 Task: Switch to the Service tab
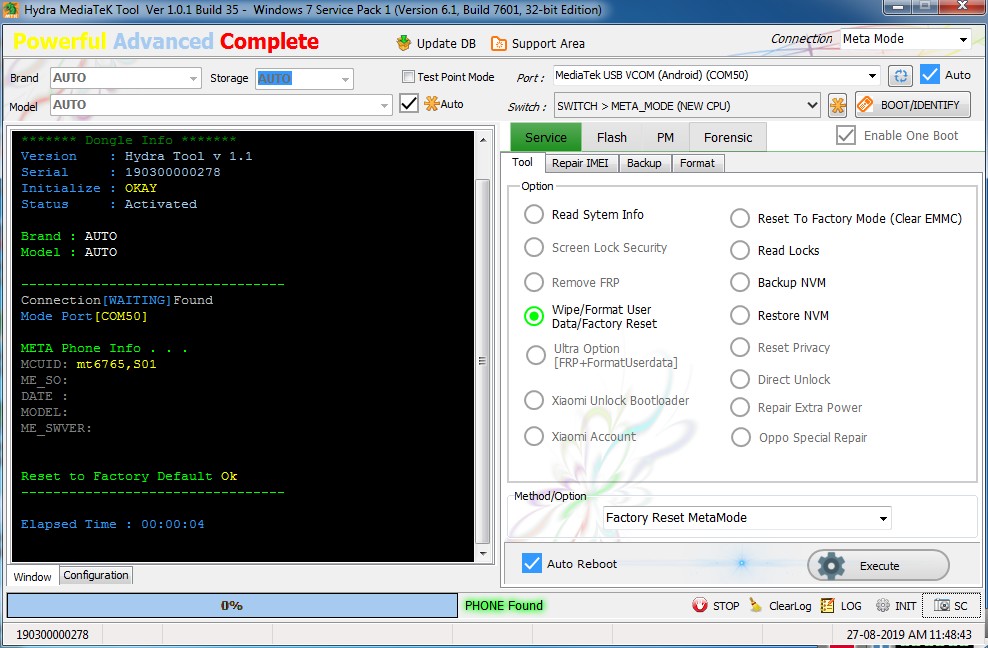[x=546, y=137]
